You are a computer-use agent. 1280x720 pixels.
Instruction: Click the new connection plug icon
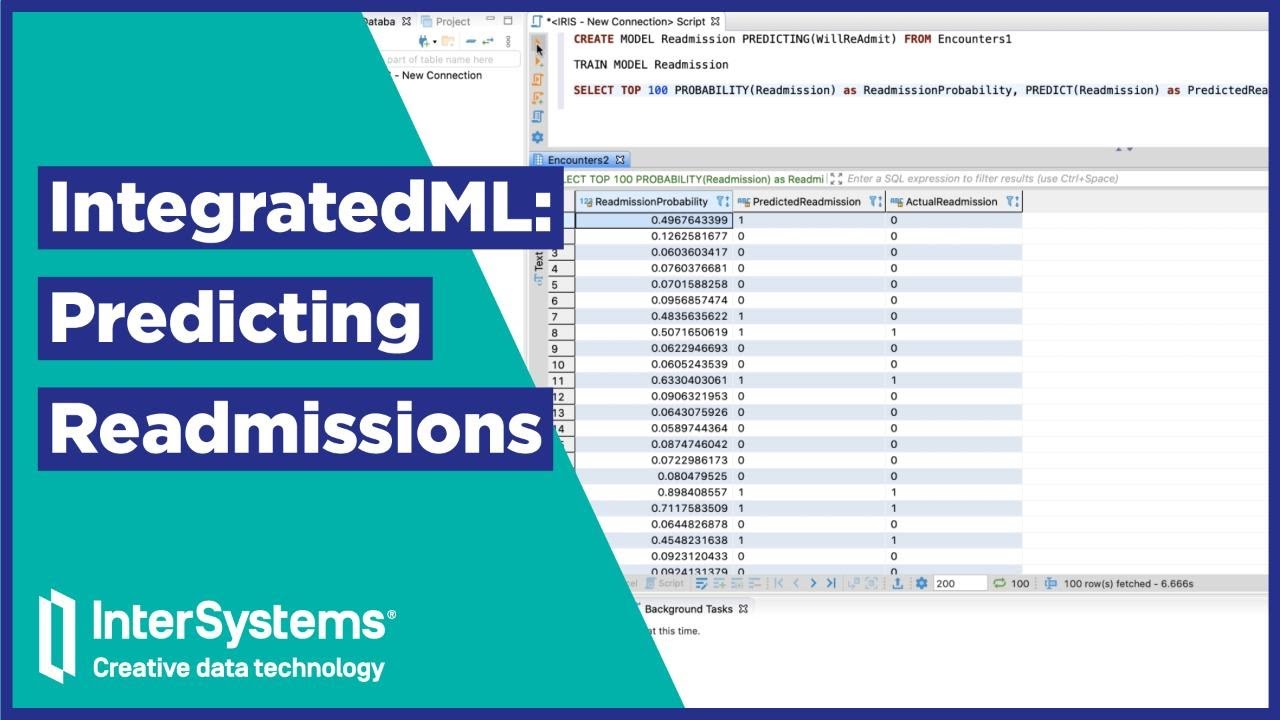click(x=424, y=41)
